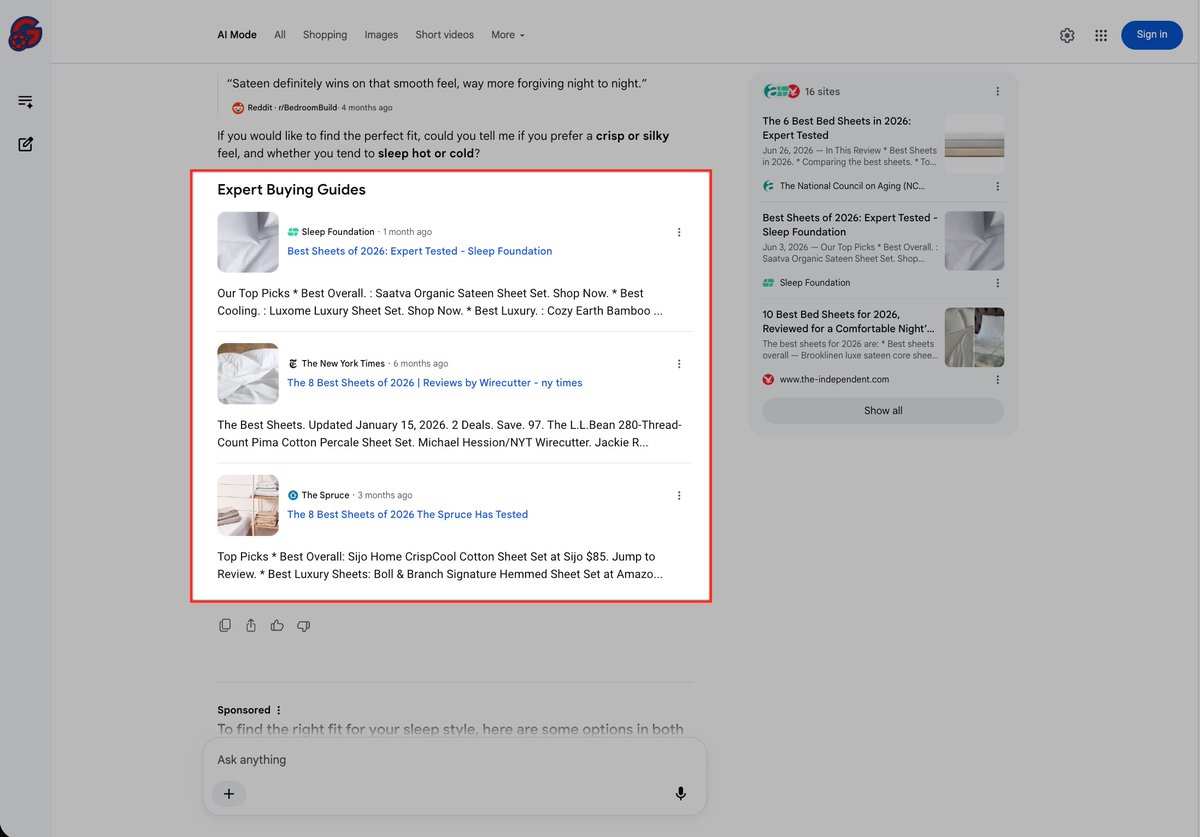Copy the AI response with copy icon
This screenshot has width=1200, height=837.
coord(225,626)
